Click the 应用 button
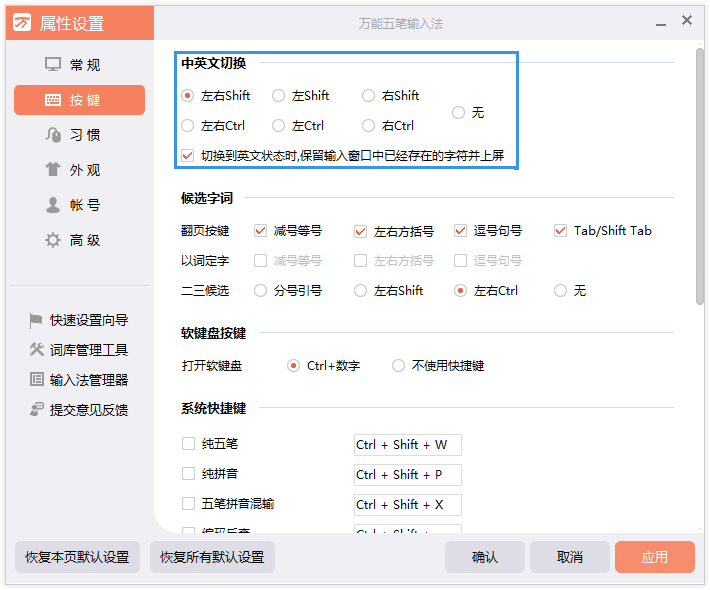 tap(654, 557)
